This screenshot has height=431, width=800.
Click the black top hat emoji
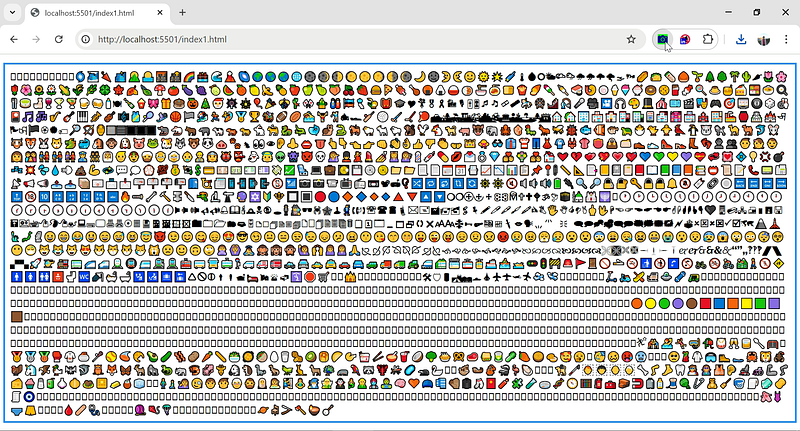click(x=648, y=104)
